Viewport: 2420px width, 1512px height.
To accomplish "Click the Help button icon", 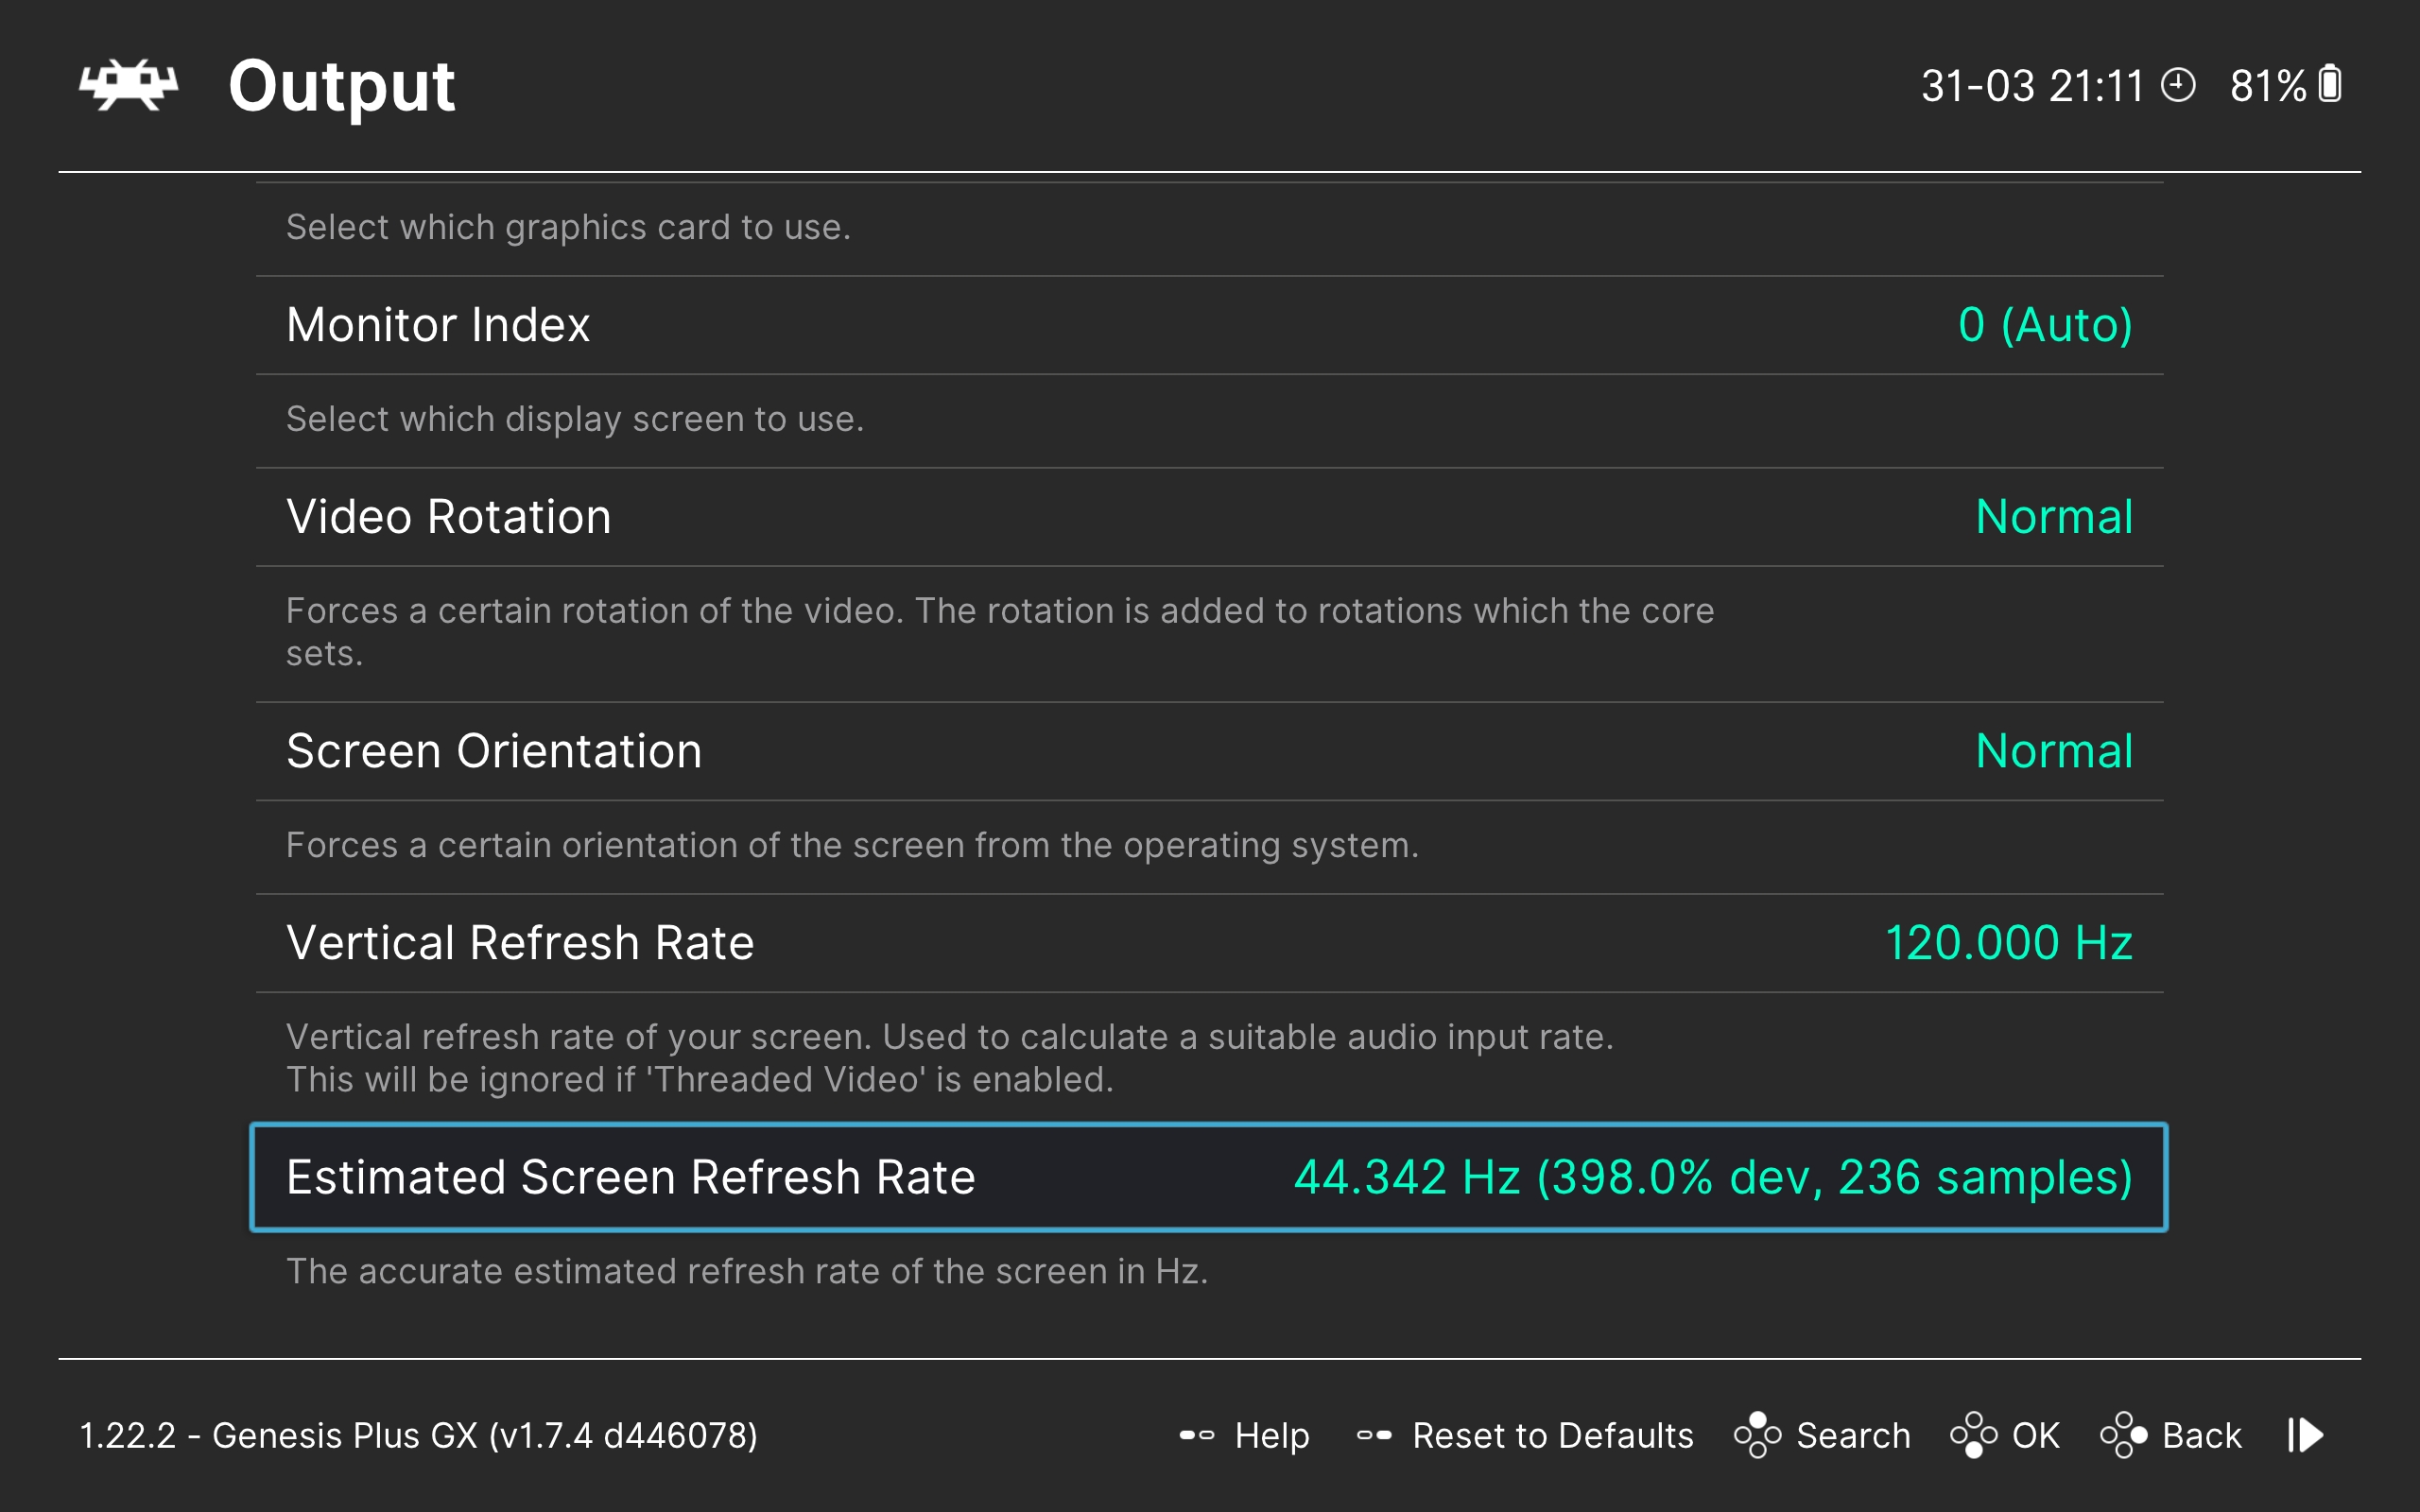I will coord(1196,1435).
